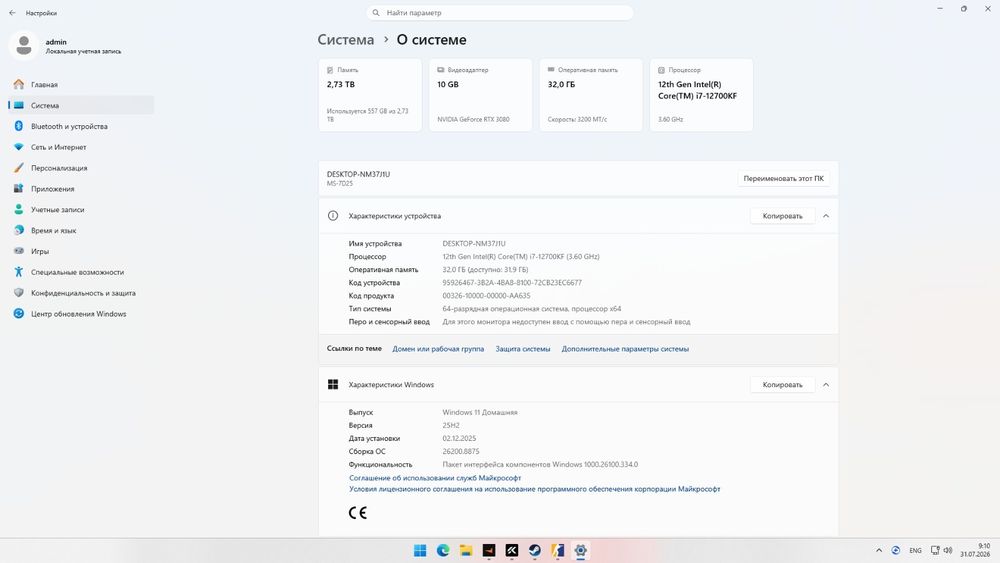Open the Процессор i7-12700KF card

(x=702, y=95)
